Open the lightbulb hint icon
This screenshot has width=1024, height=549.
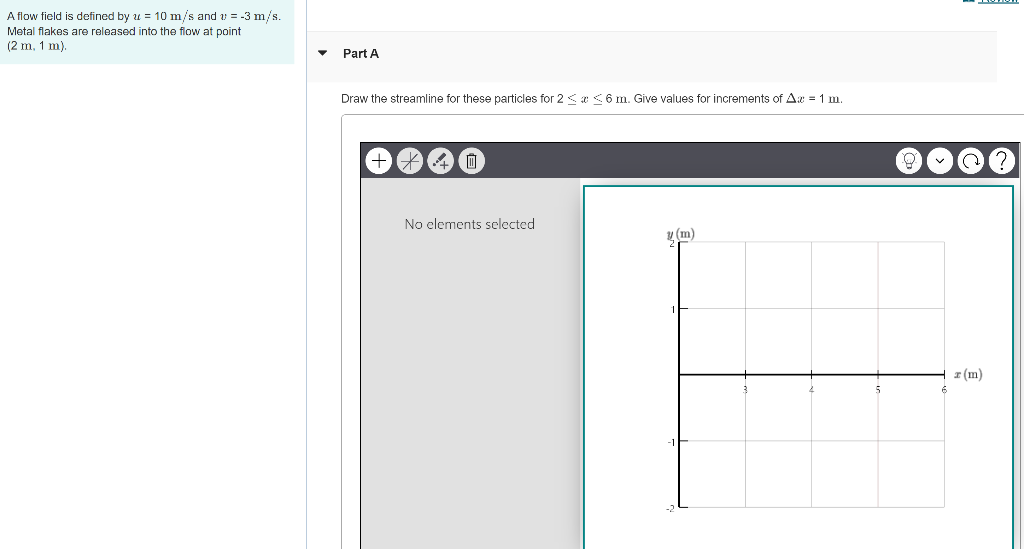tap(908, 161)
